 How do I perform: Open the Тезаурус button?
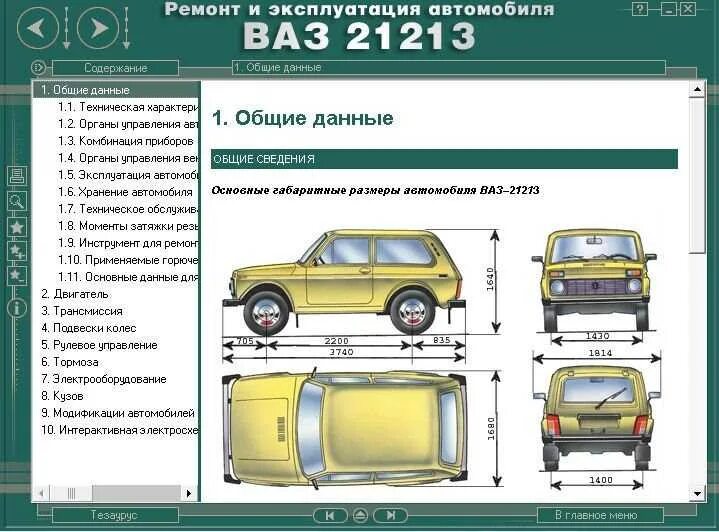click(x=115, y=515)
